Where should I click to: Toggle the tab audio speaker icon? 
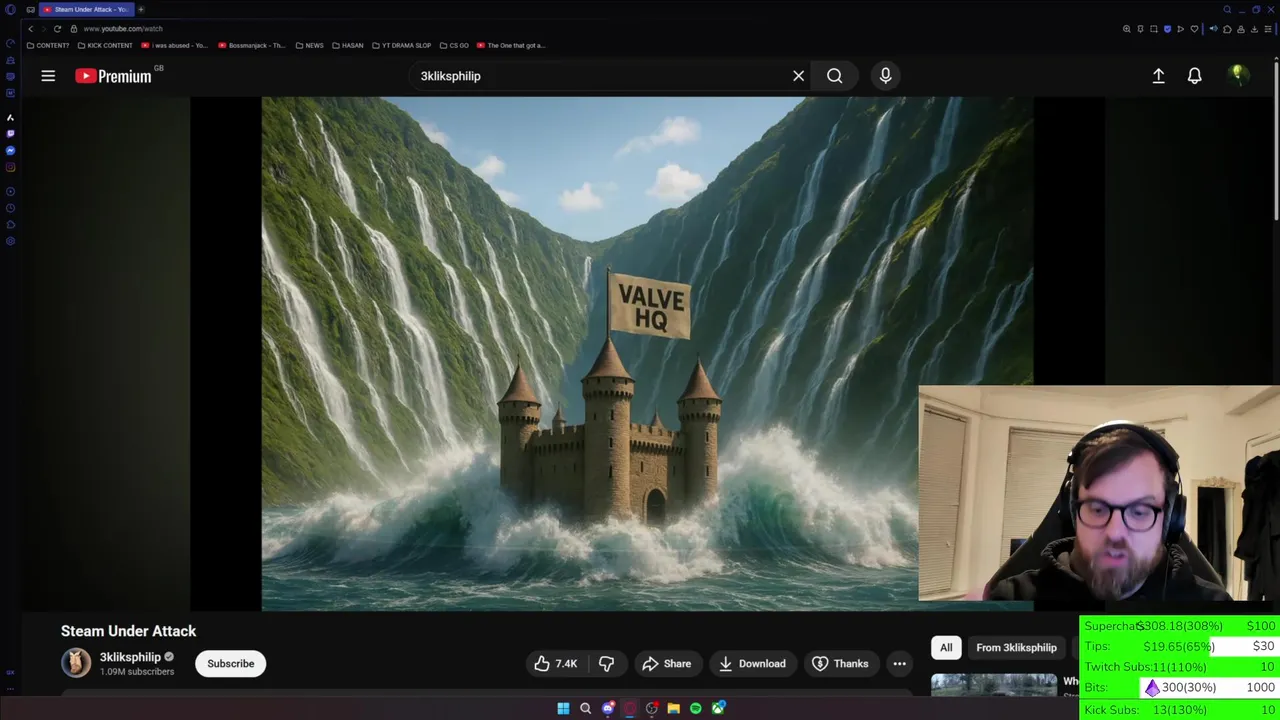pos(1213,29)
